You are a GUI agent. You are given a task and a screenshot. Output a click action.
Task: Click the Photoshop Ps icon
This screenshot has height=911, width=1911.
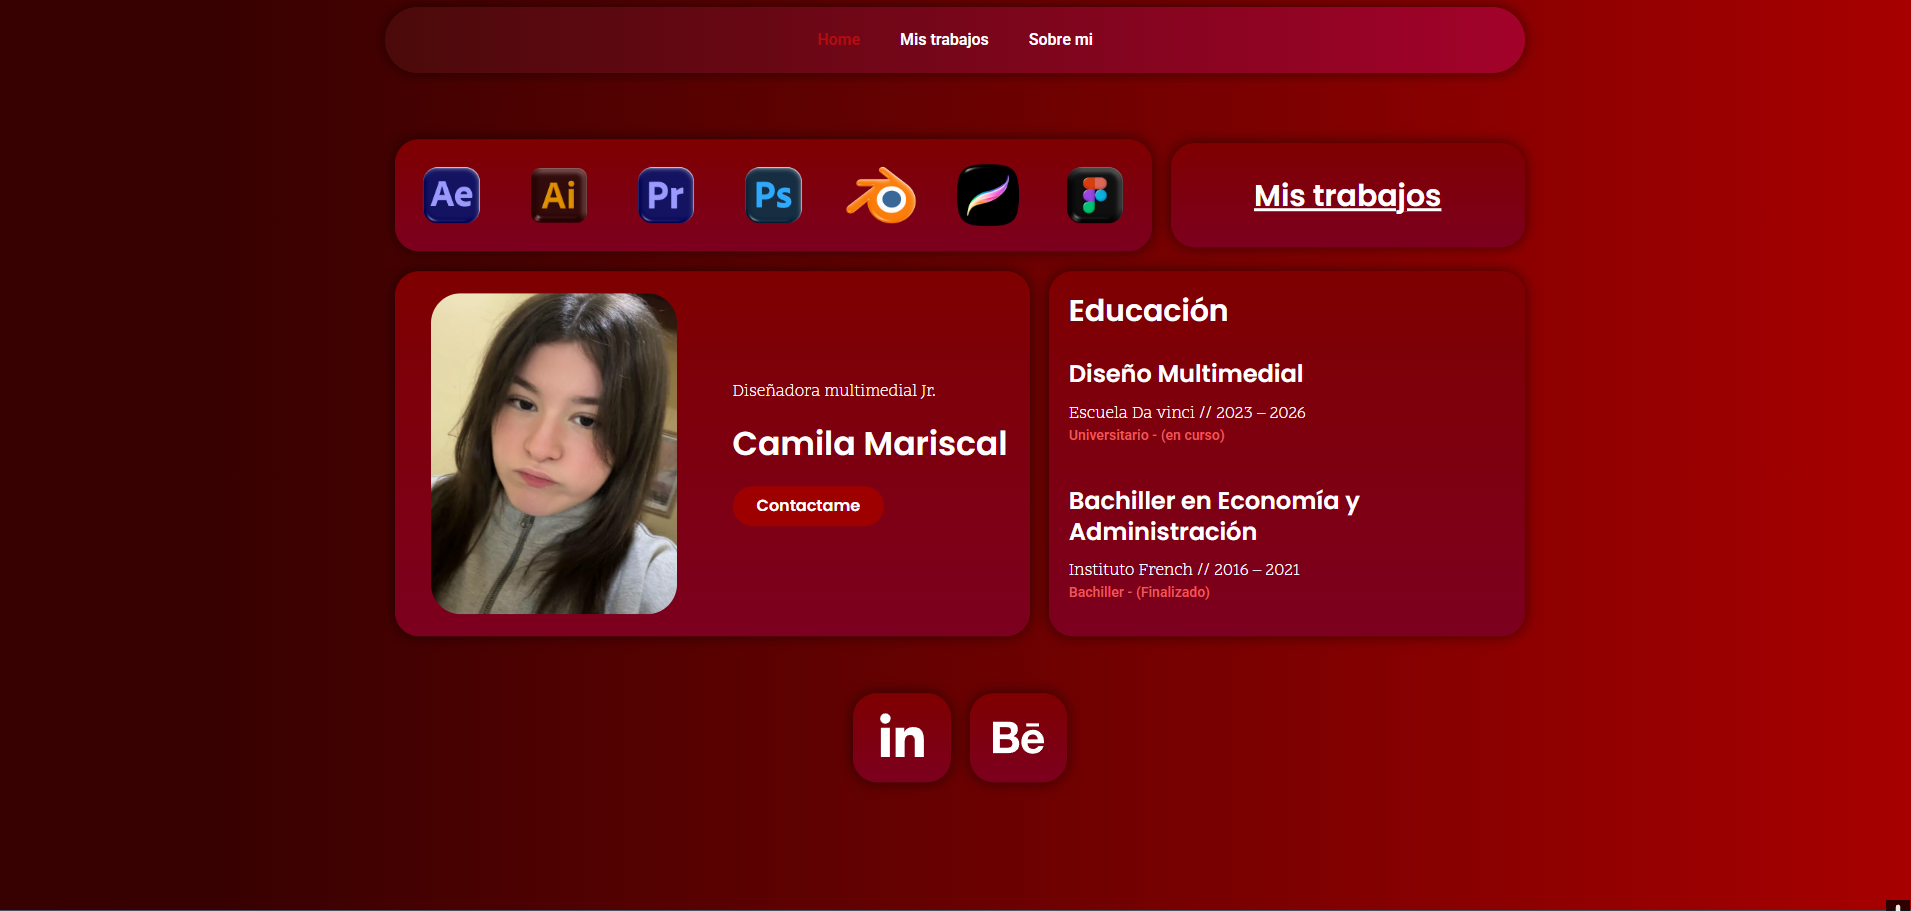coord(773,195)
